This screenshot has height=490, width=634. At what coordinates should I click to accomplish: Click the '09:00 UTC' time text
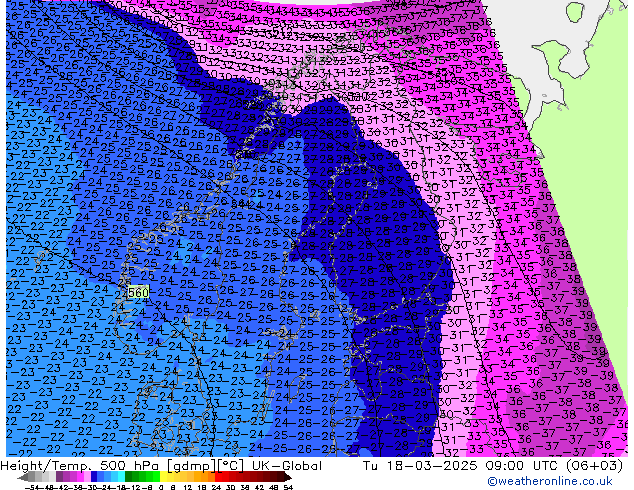[x=521, y=466]
